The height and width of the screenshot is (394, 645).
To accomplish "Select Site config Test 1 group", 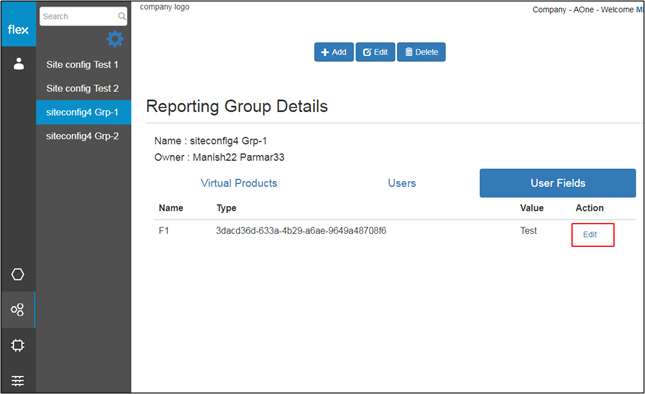I will pos(84,65).
